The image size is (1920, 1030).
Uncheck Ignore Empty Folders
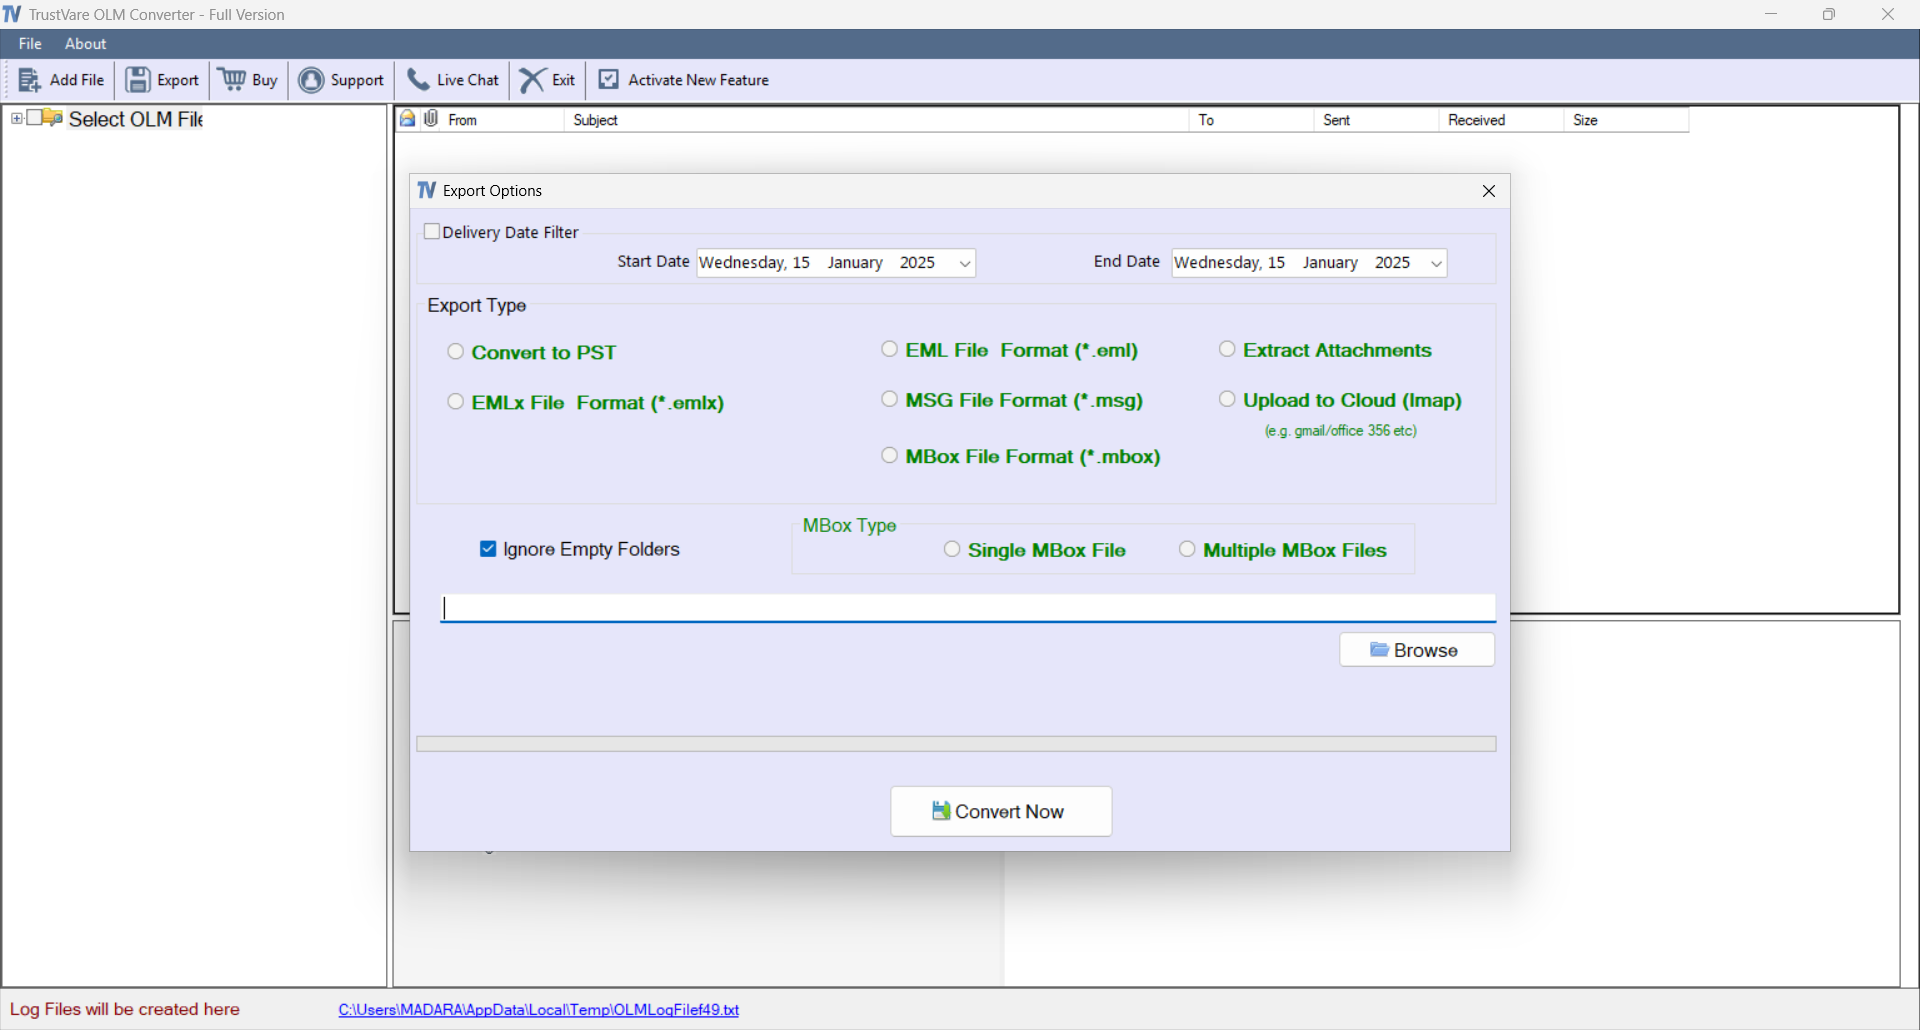click(x=488, y=549)
